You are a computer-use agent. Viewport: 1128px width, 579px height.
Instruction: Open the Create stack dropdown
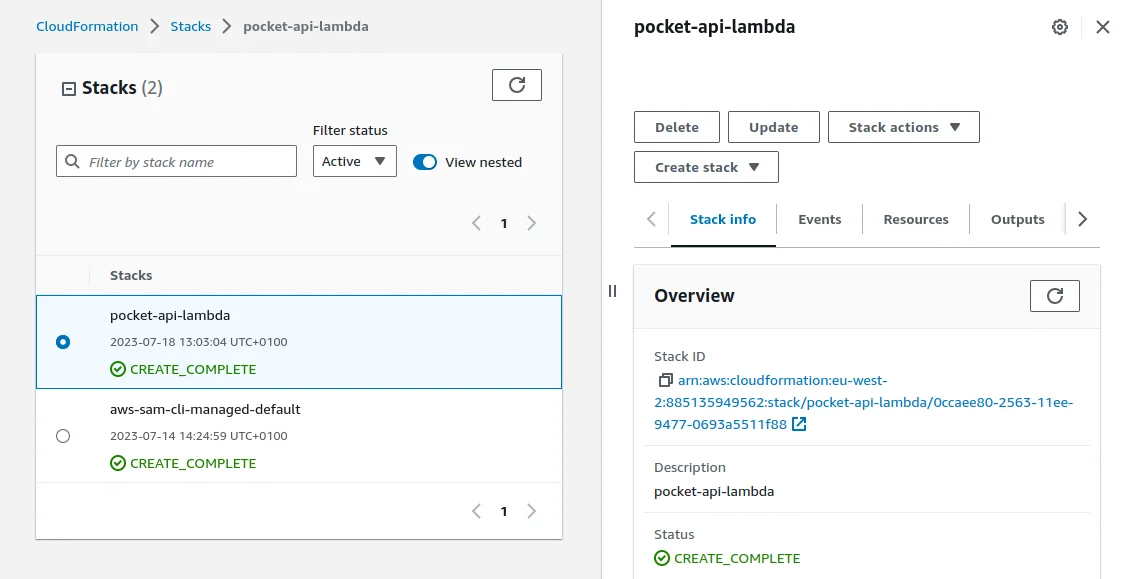706,167
